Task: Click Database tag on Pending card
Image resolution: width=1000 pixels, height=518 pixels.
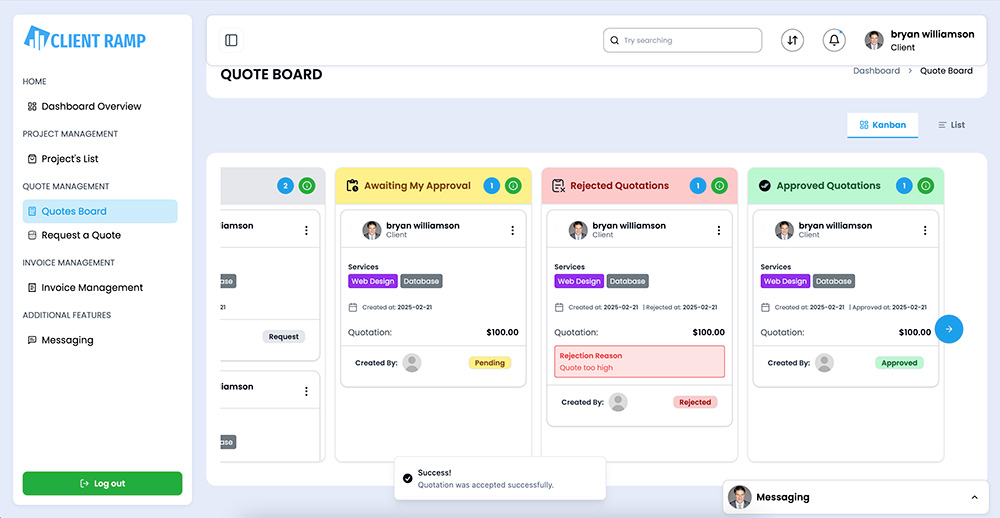Action: 422,281
